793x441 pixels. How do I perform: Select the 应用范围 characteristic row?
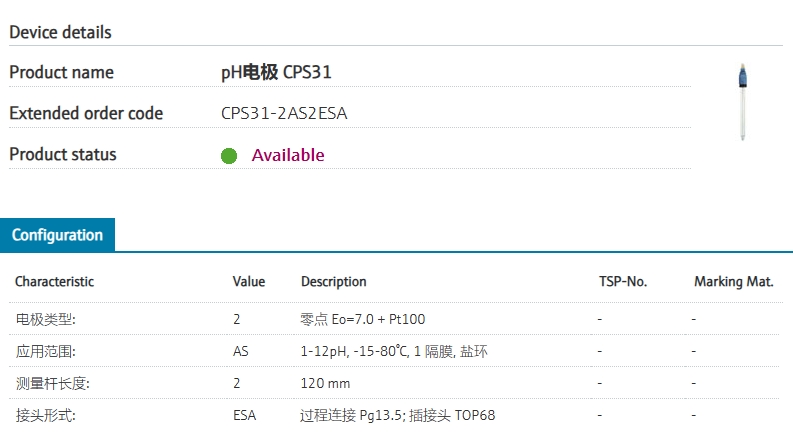coord(46,351)
